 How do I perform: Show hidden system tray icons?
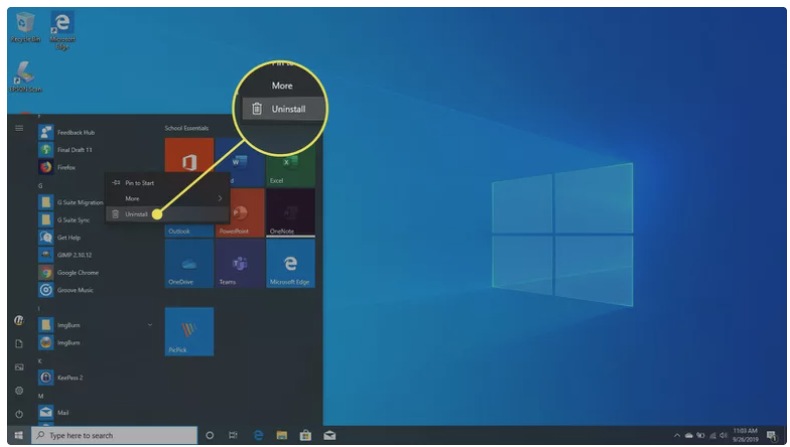[677, 436]
